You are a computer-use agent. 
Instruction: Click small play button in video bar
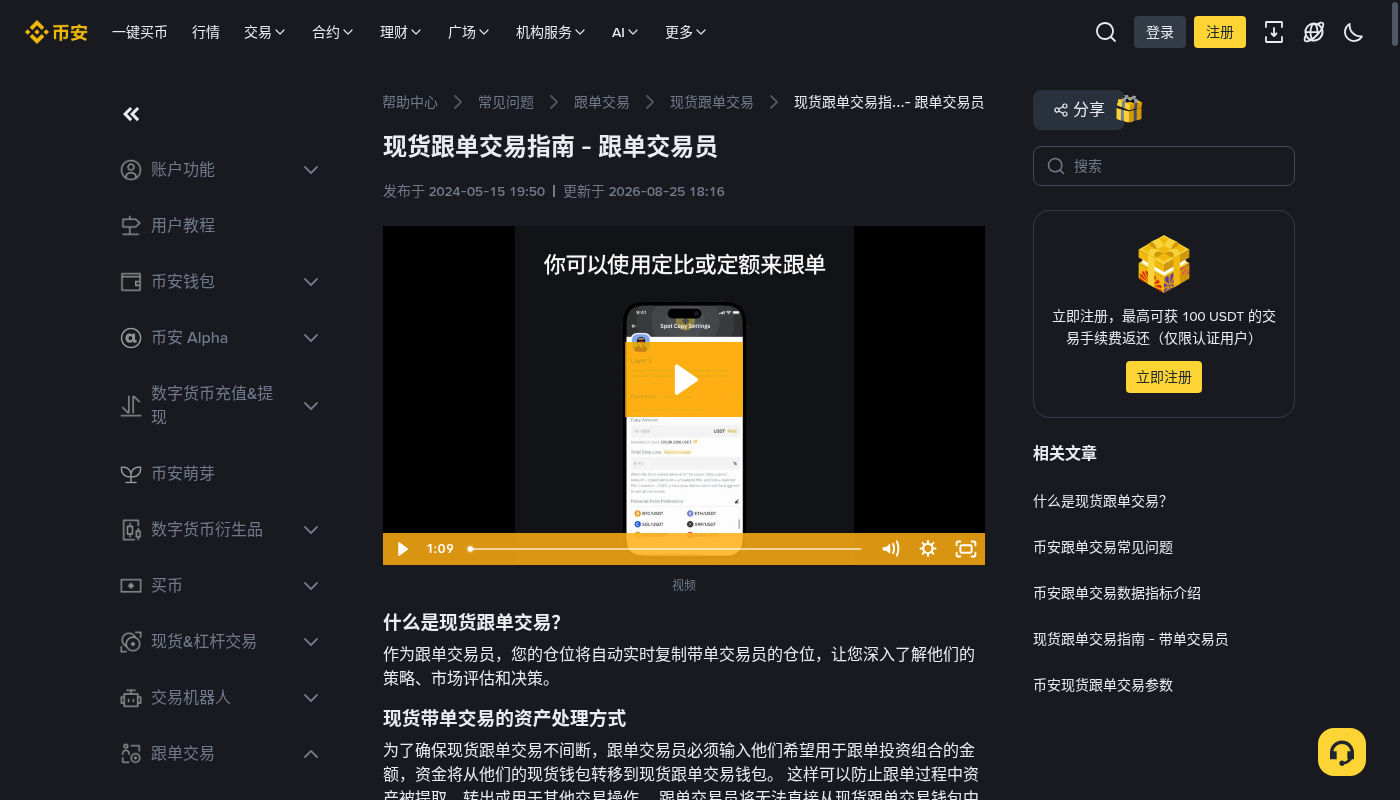point(403,548)
